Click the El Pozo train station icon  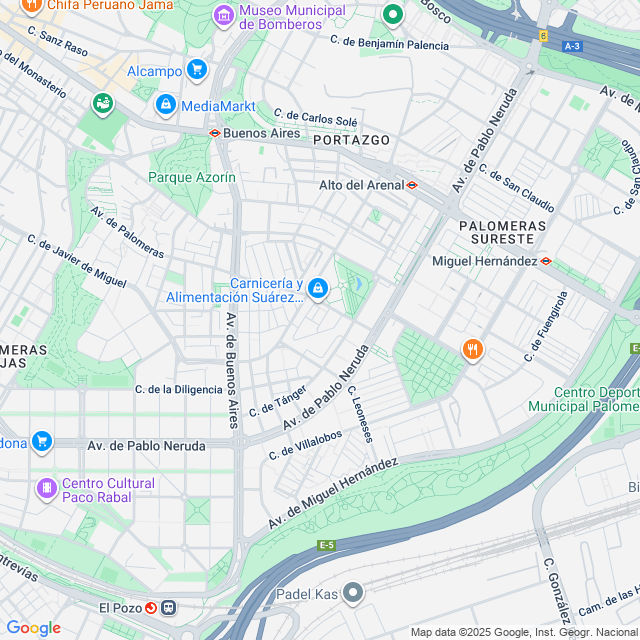tap(168, 608)
